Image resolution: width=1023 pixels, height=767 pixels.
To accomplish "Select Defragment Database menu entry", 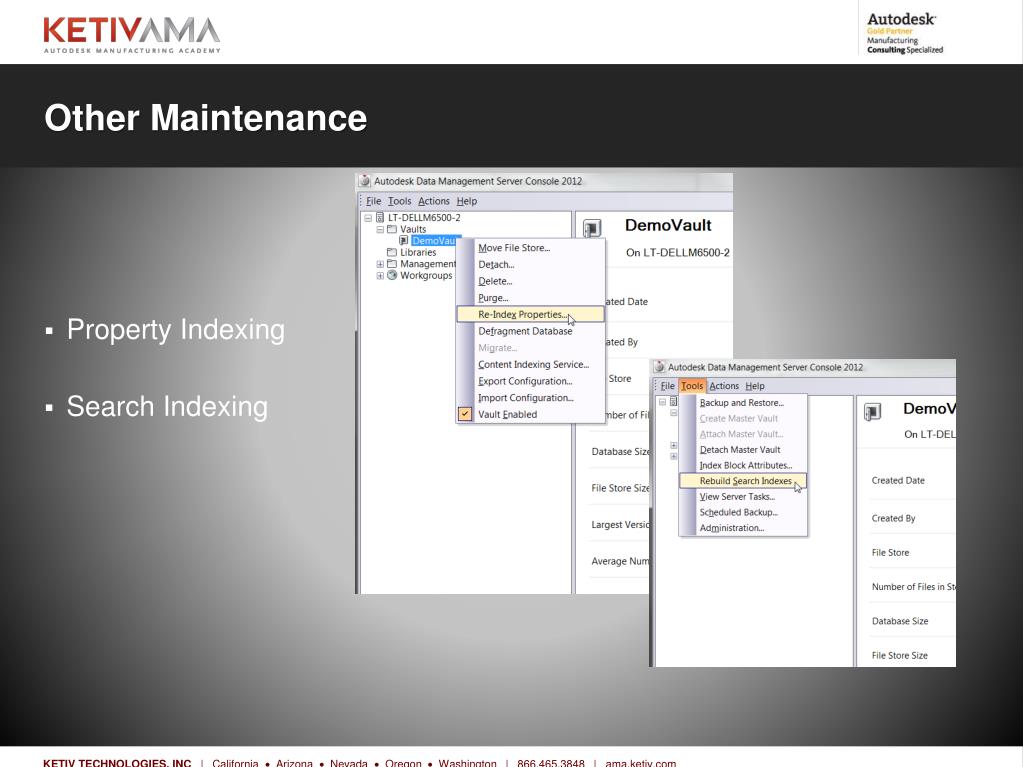I will pyautogui.click(x=530, y=331).
